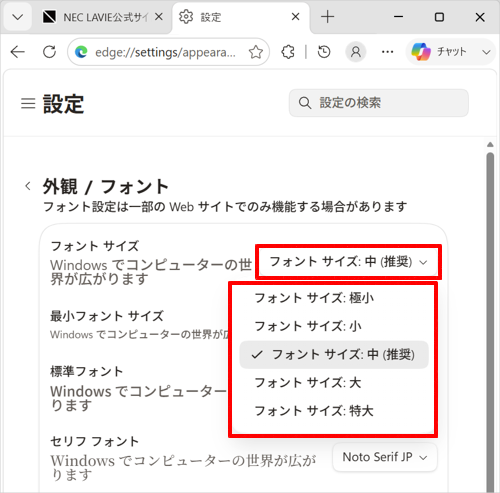This screenshot has width=500, height=493.
Task: Choose フォント サイズ: 極小 option
Action: 334,298
